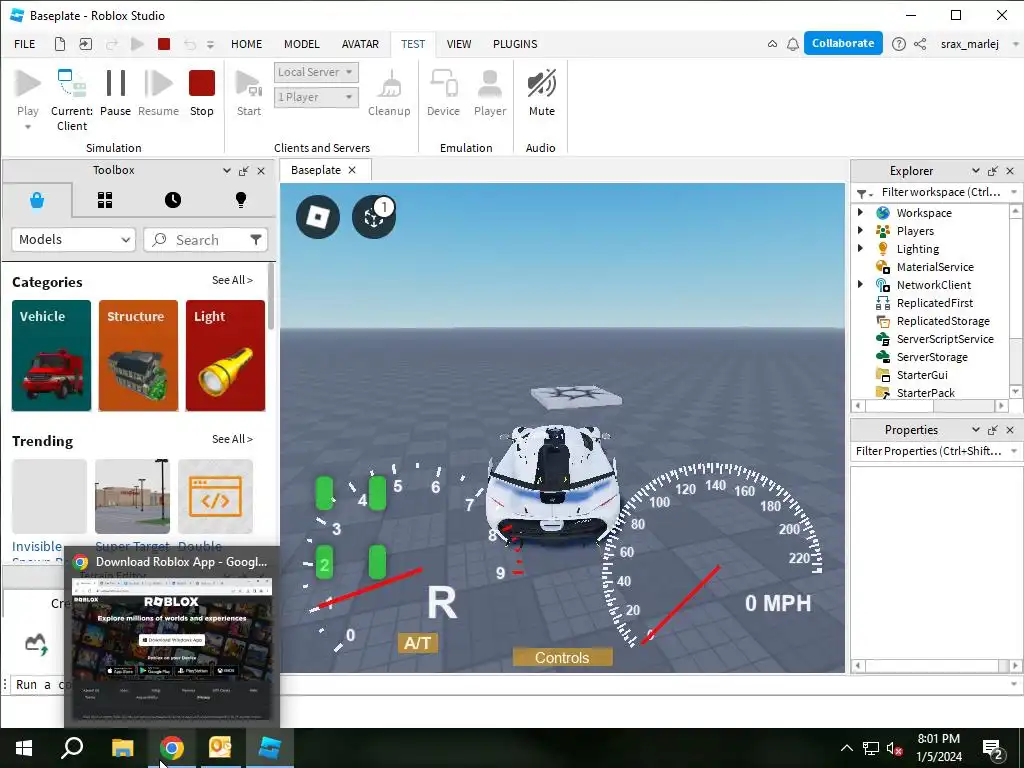The width and height of the screenshot is (1024, 768).
Task: Open Chrome from the Windows taskbar
Action: (172, 748)
